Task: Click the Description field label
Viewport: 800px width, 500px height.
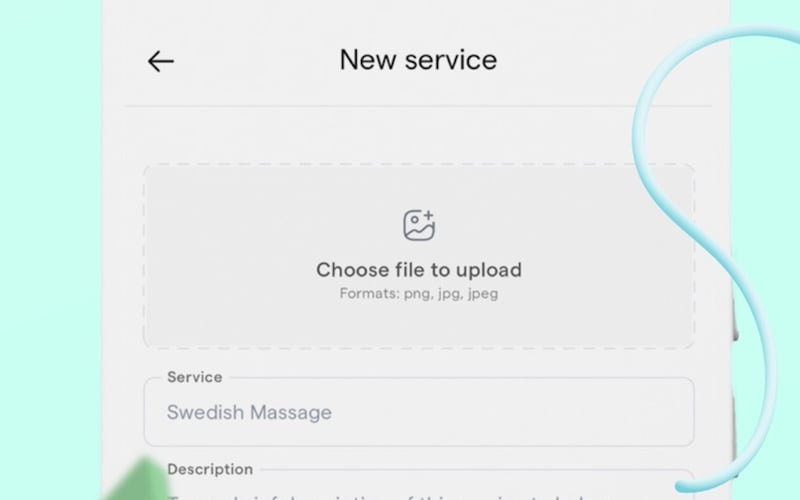Action: (210, 469)
